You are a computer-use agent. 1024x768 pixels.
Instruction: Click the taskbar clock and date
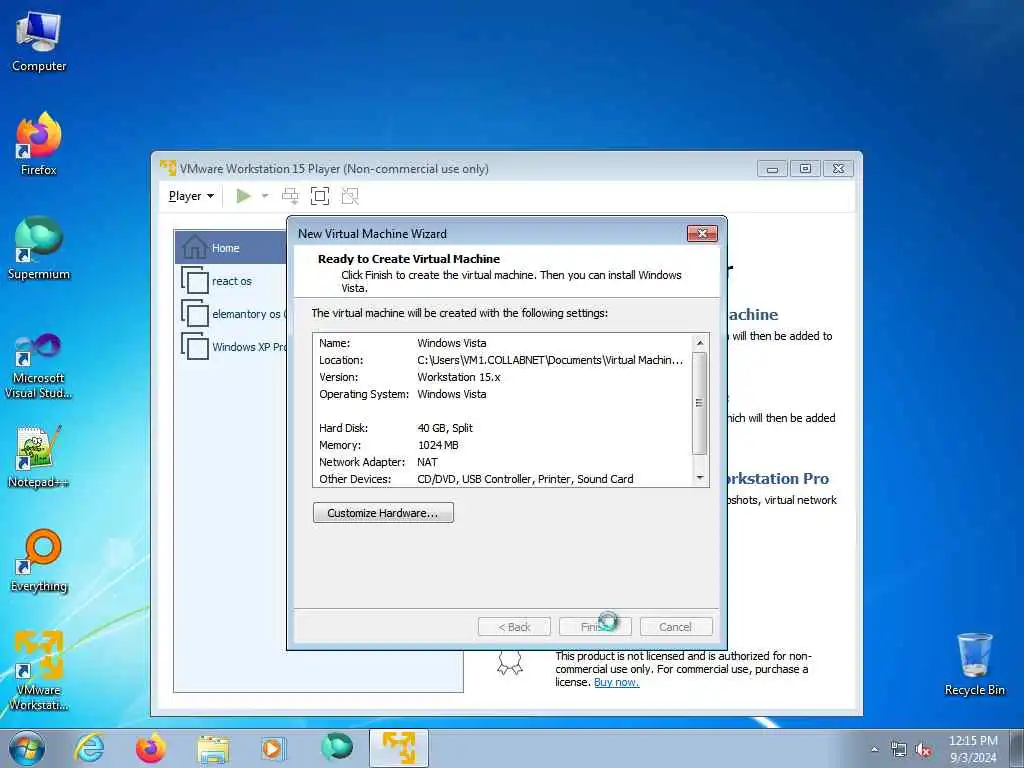973,749
